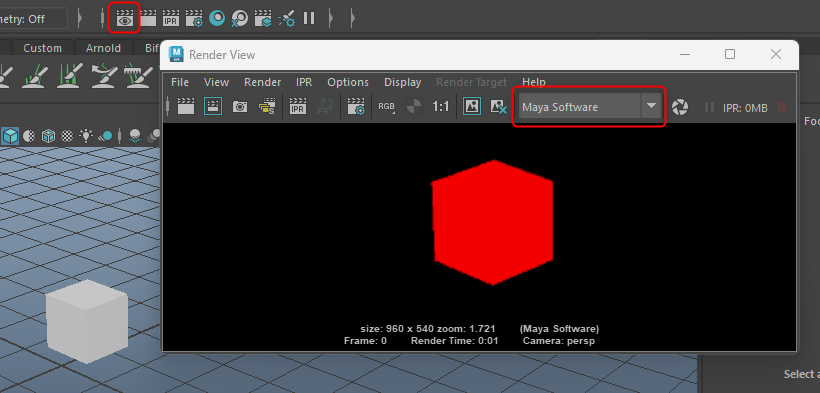
Task: Pause Viewport 2.0 display update
Action: pyautogui.click(x=309, y=18)
